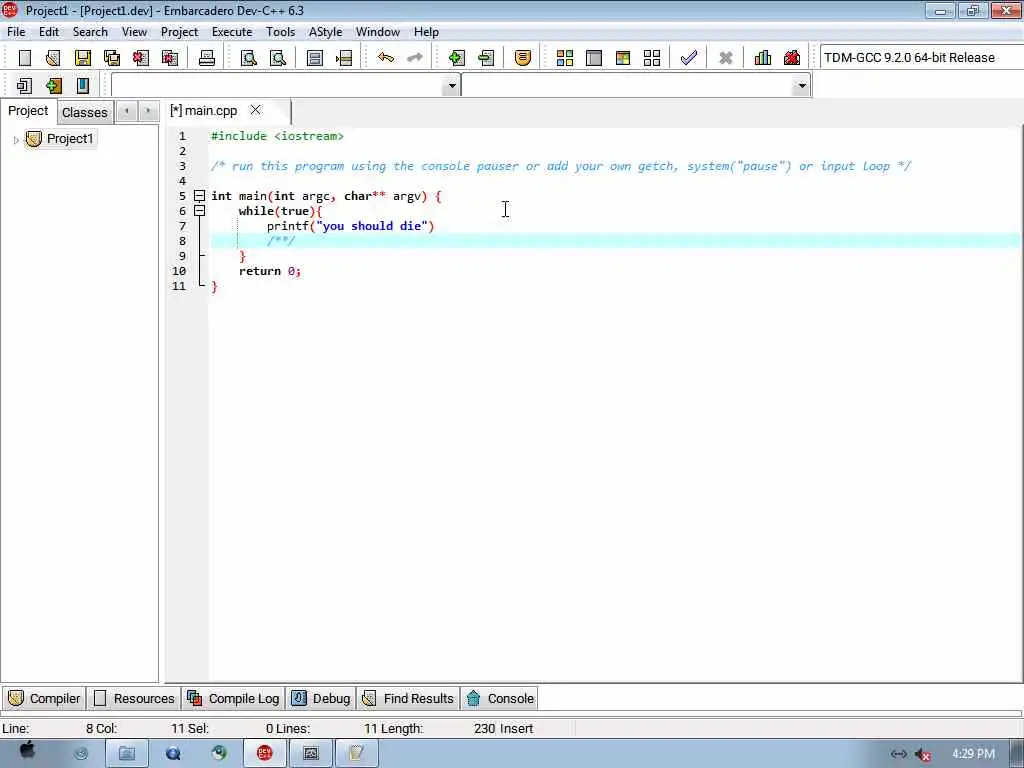The height and width of the screenshot is (768, 1024).
Task: Click the Insert snippet icon in second toolbar
Action: (25, 86)
